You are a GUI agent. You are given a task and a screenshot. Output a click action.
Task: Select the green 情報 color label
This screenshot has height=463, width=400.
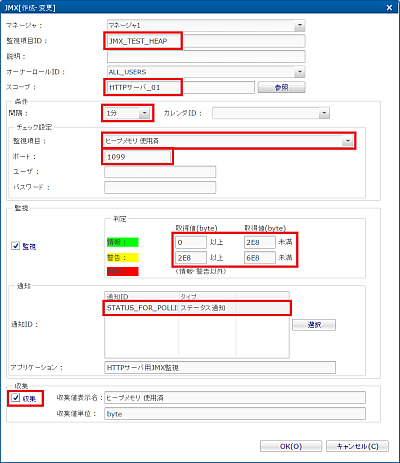point(123,242)
